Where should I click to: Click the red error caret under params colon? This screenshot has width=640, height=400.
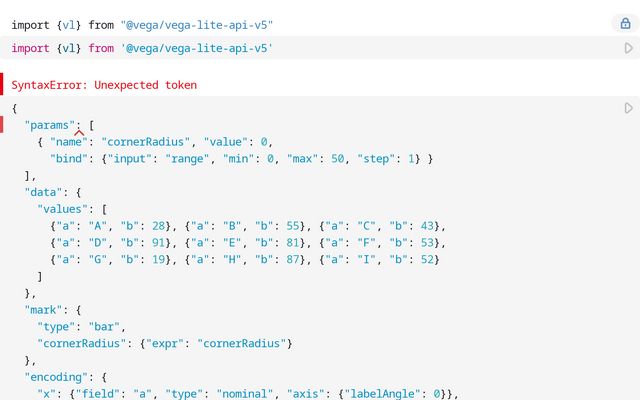79,133
